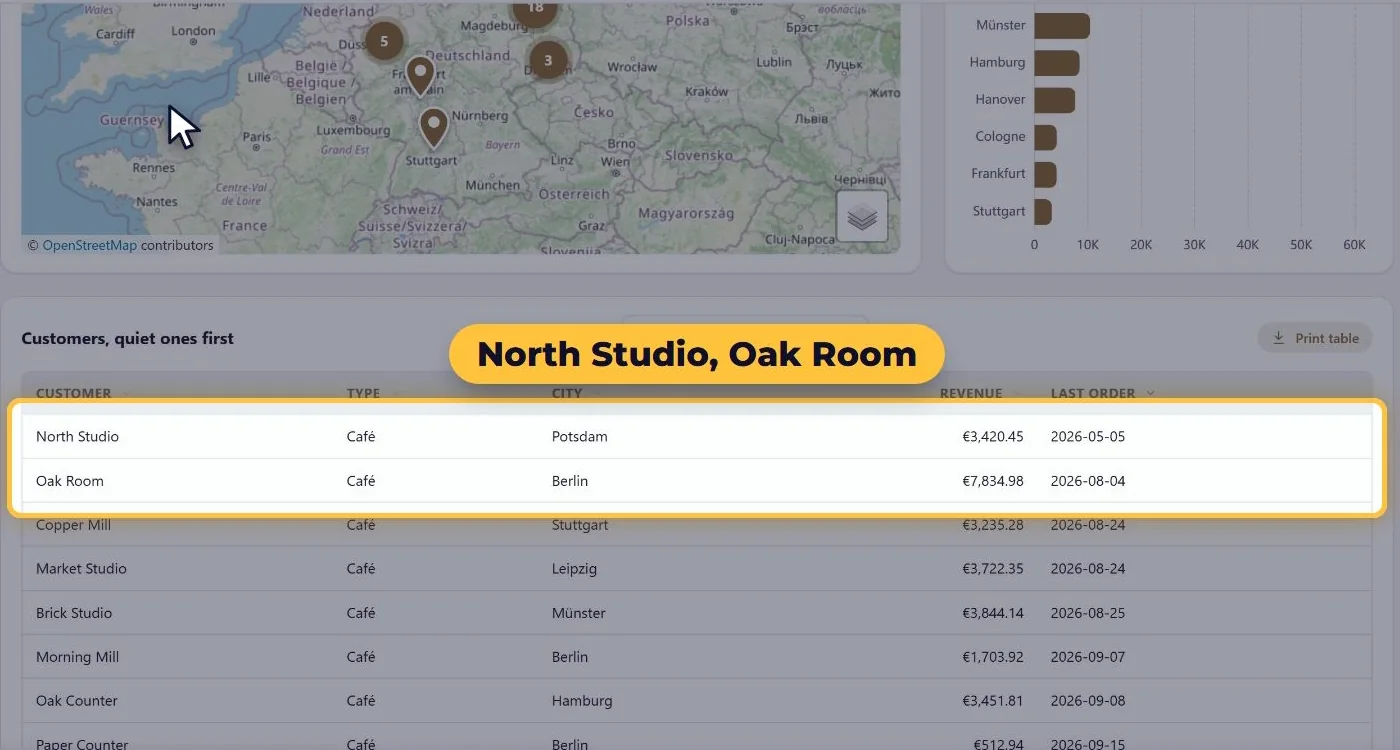The image size is (1400, 750).
Task: Click the Hanover bar in the chart
Action: (1055, 99)
